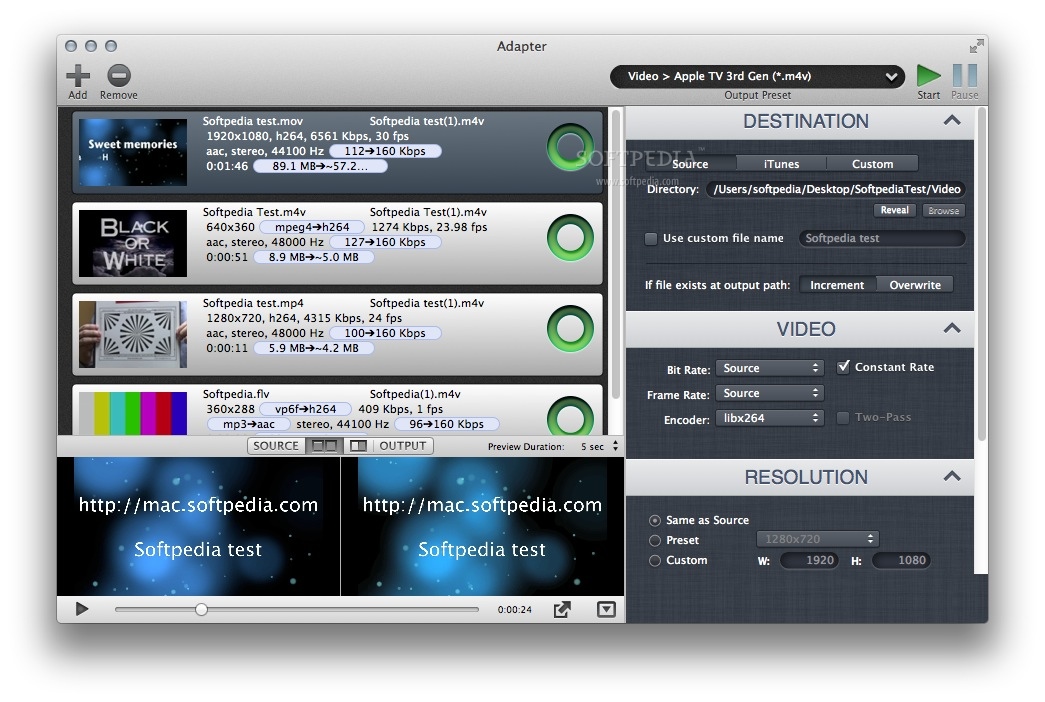Click vp6f→h264 codec conversion pill
The height and width of the screenshot is (702, 1045).
[x=306, y=409]
